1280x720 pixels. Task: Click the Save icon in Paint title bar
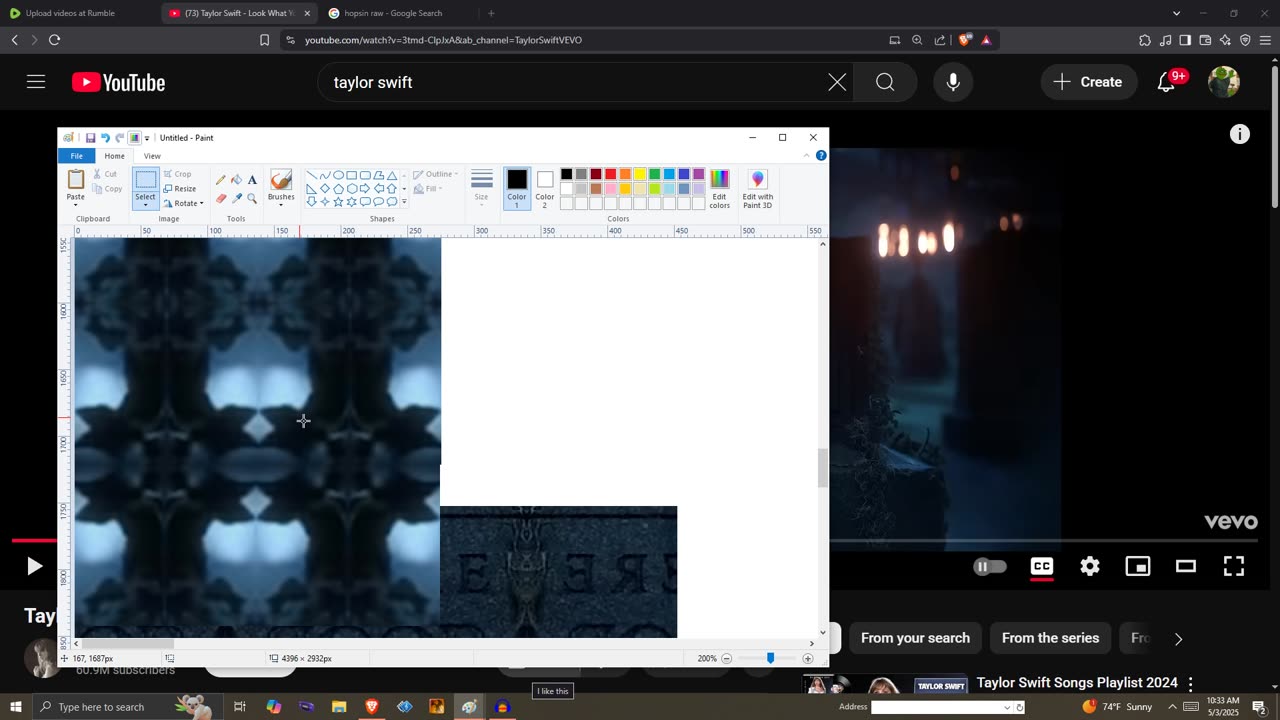tap(90, 138)
